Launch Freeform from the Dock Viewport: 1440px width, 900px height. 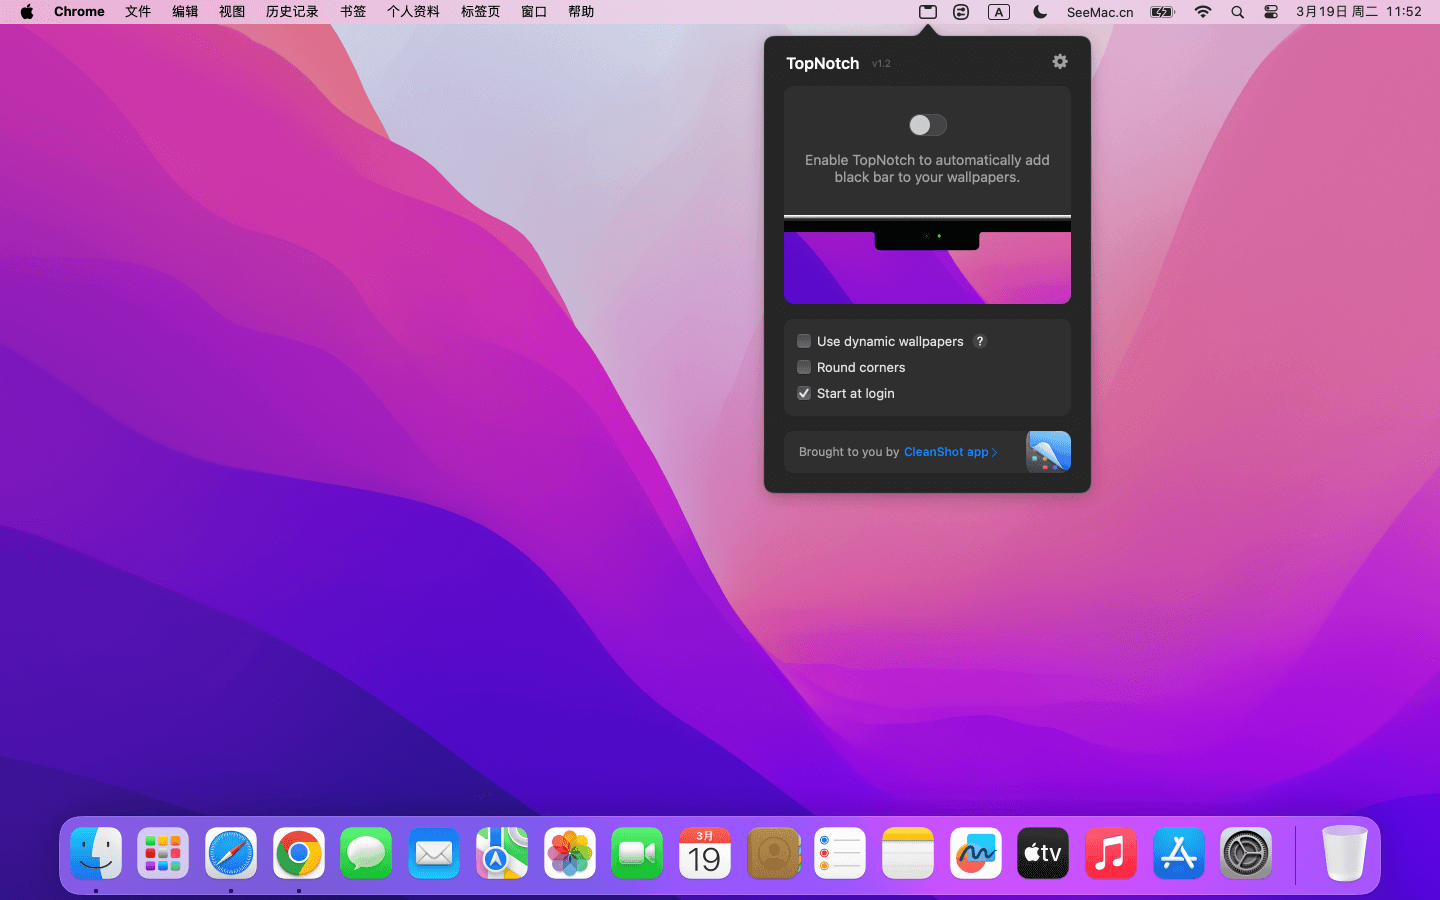tap(975, 854)
